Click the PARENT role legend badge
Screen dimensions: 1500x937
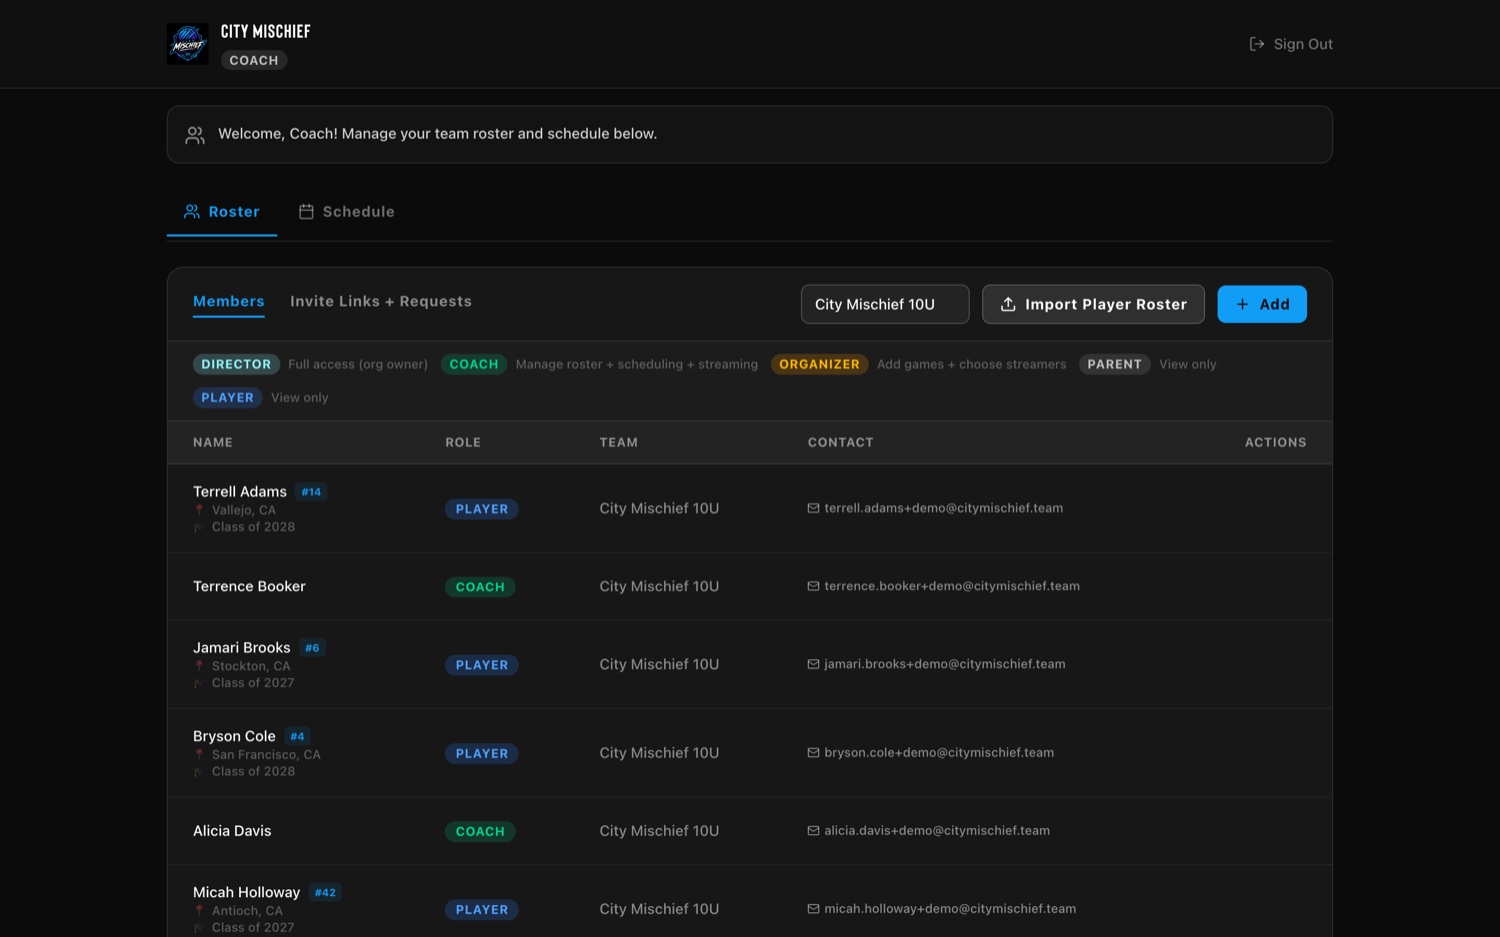[x=1114, y=364]
